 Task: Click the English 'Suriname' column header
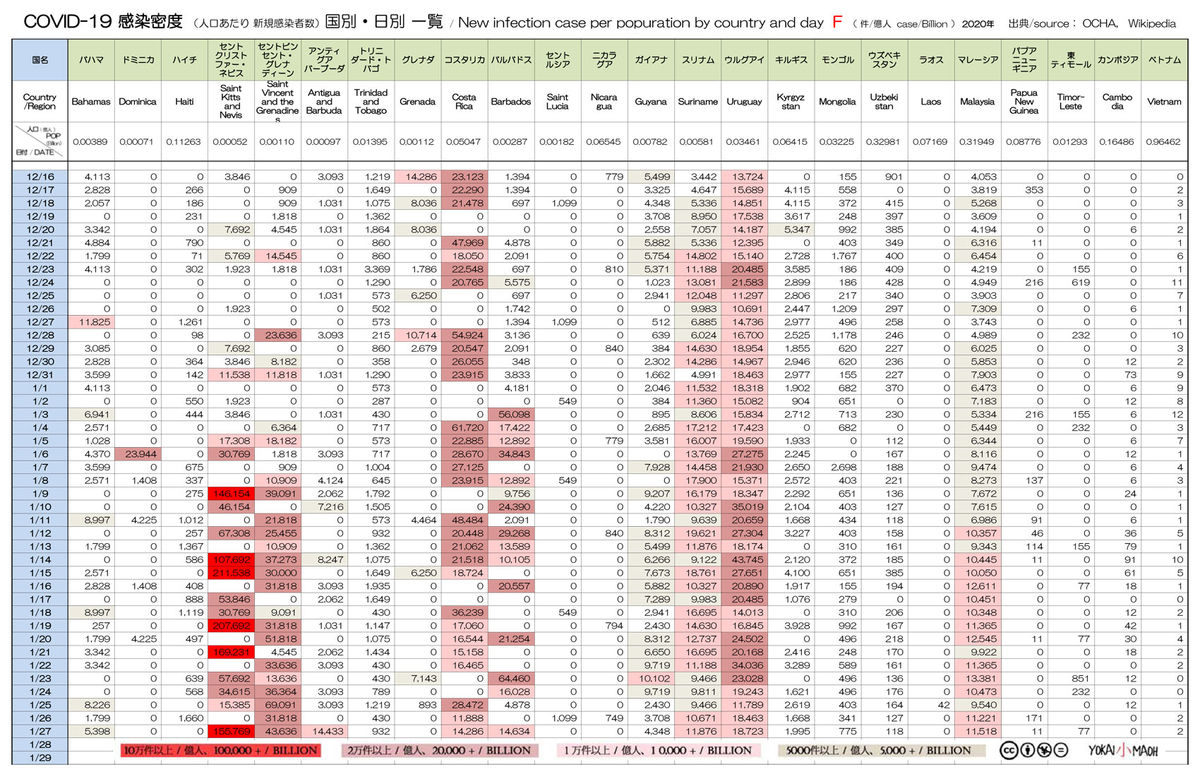point(697,102)
